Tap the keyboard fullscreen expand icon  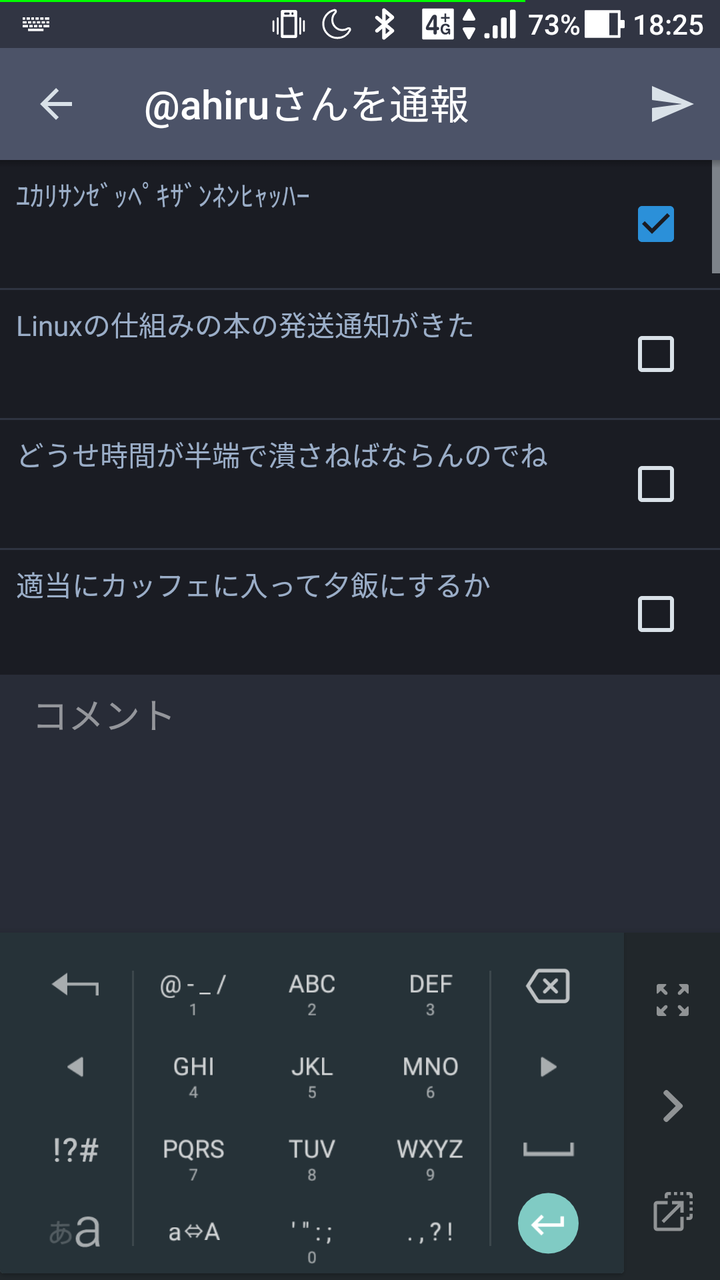tap(672, 999)
